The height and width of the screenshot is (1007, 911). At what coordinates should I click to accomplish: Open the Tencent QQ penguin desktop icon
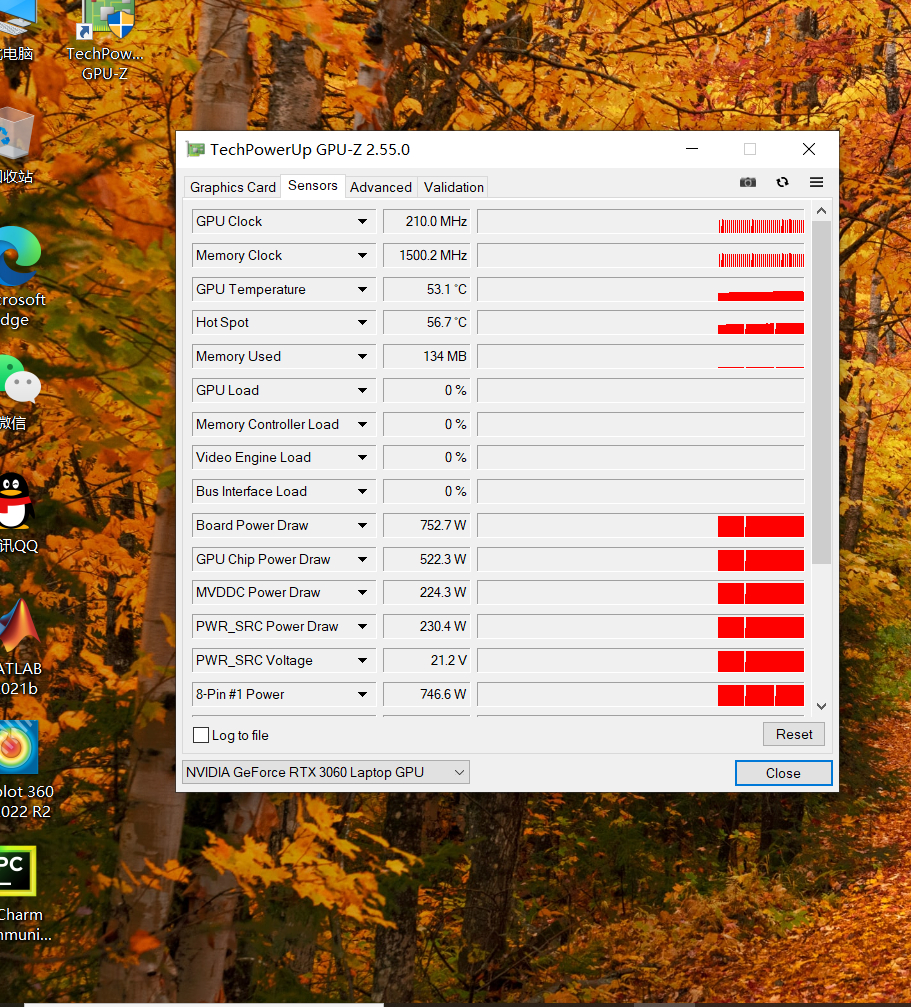pos(18,514)
